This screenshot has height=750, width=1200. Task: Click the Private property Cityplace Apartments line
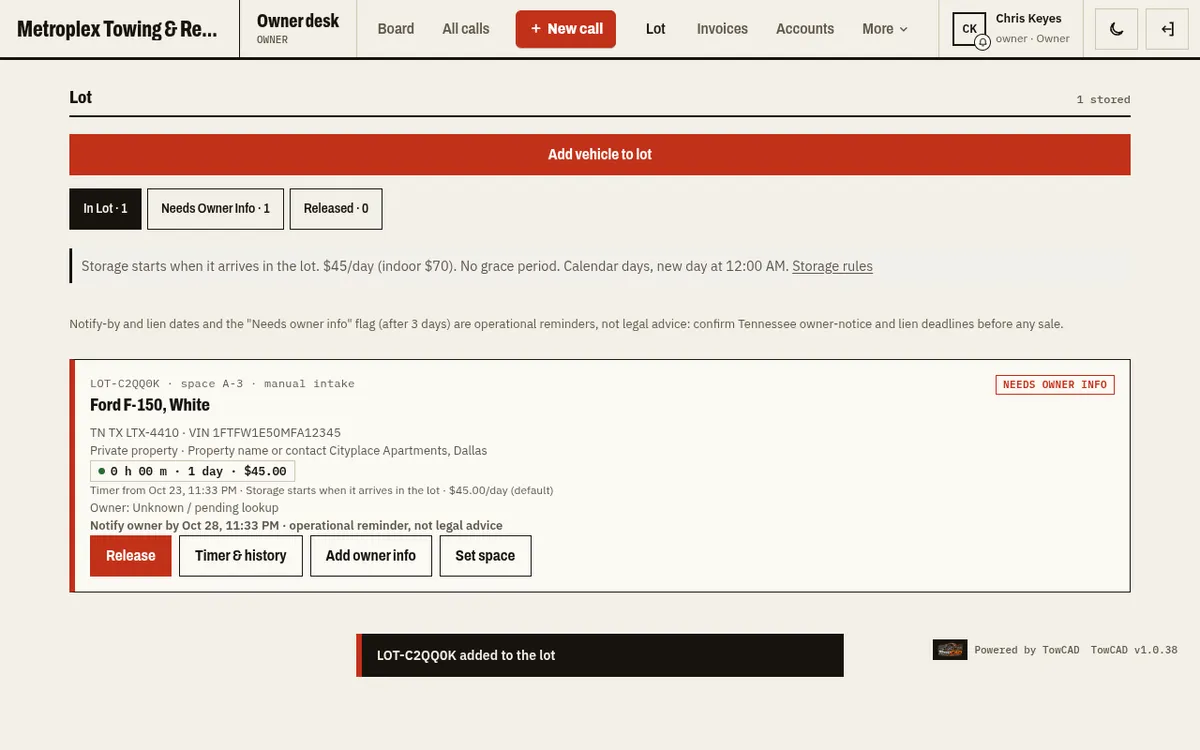[x=289, y=451]
